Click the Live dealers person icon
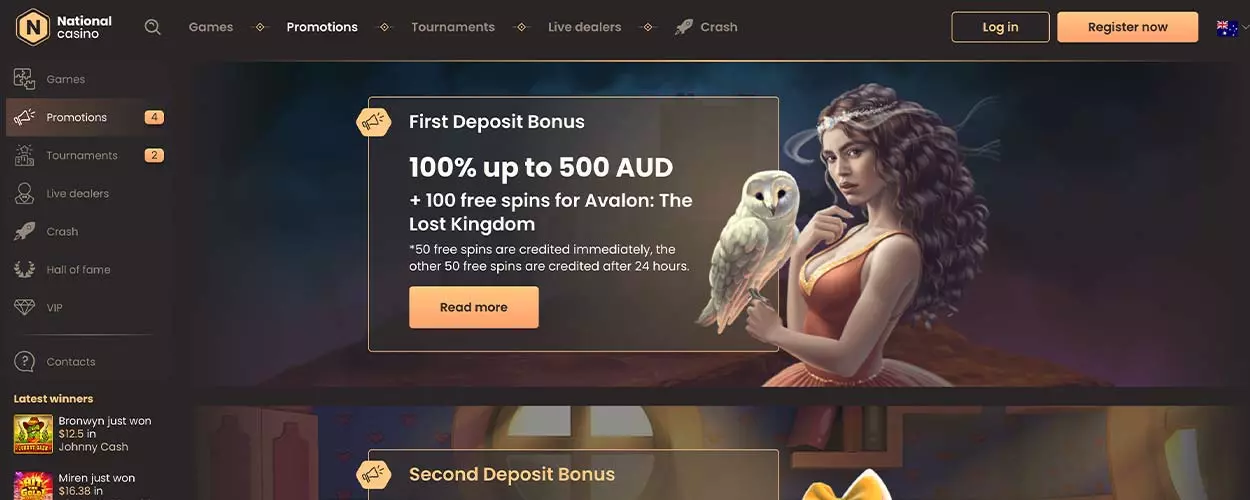The image size is (1250, 500). pyautogui.click(x=25, y=193)
